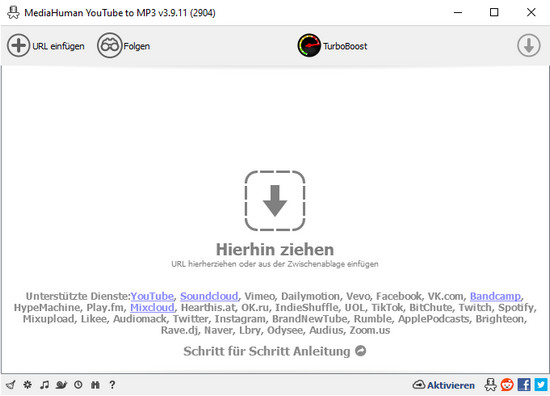The width and height of the screenshot is (550, 396).
Task: Click the MediaHuman mascot icon in the status bar
Action: click(490, 385)
